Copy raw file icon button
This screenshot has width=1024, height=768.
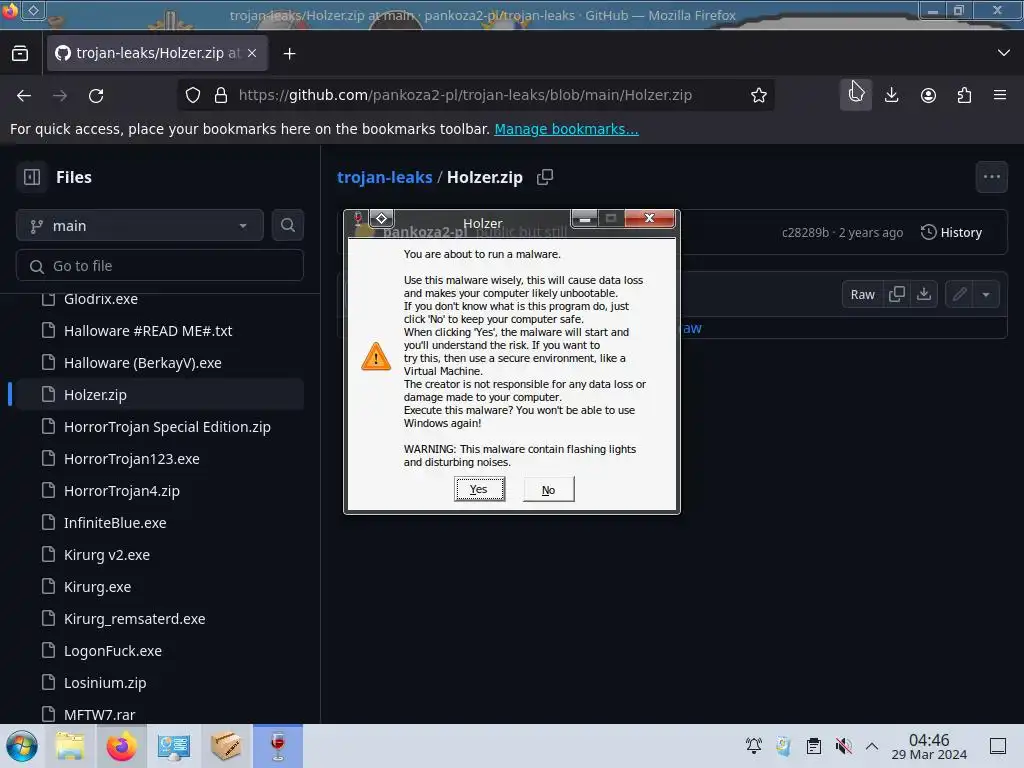coord(897,295)
